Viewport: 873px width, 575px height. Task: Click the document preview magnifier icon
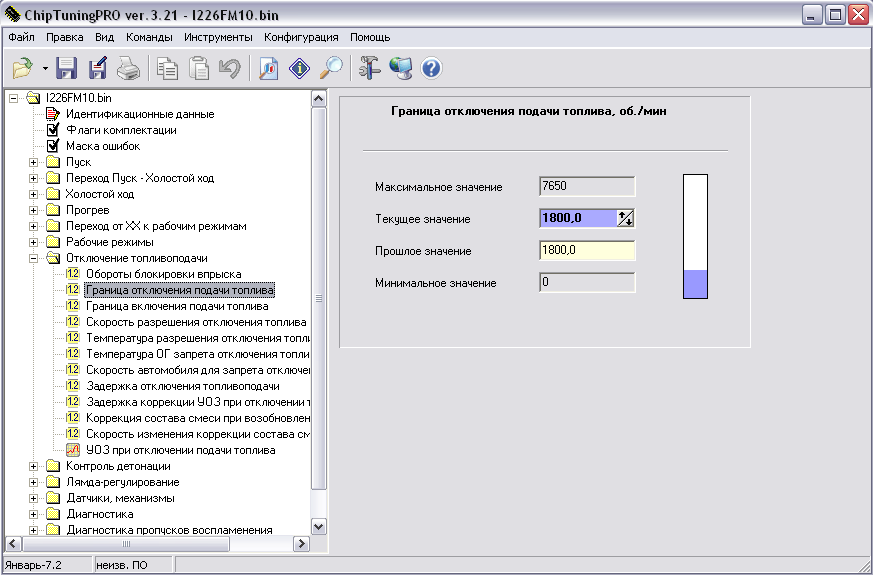click(x=268, y=68)
